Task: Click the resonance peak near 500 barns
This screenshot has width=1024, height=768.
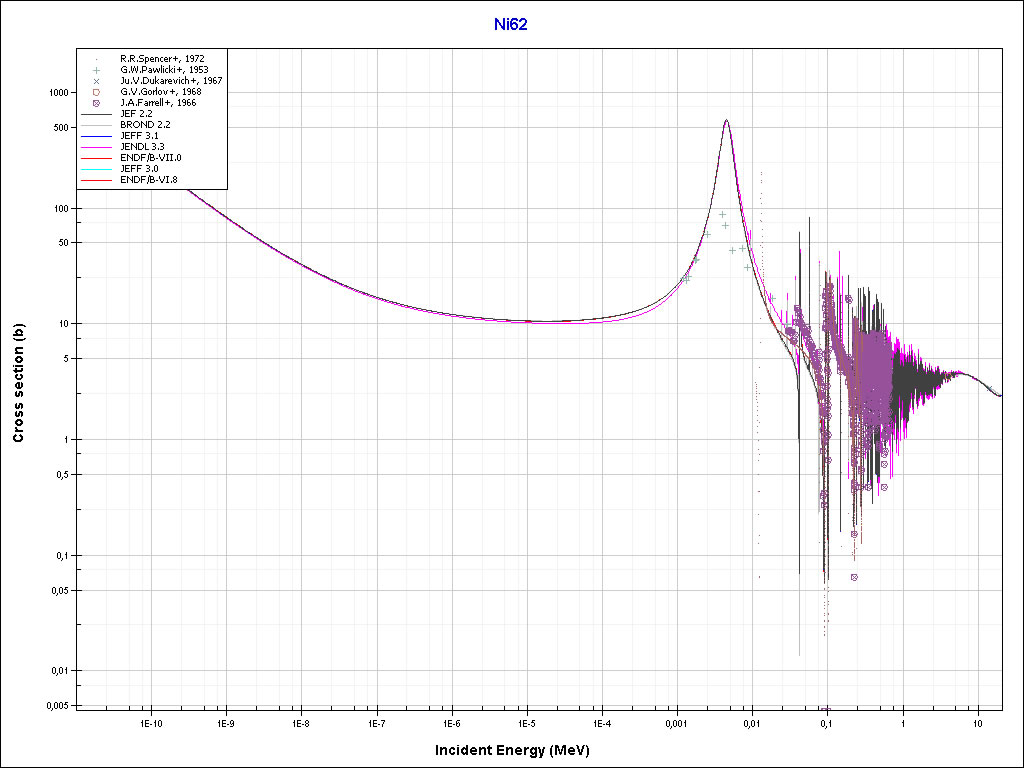Action: [x=726, y=122]
